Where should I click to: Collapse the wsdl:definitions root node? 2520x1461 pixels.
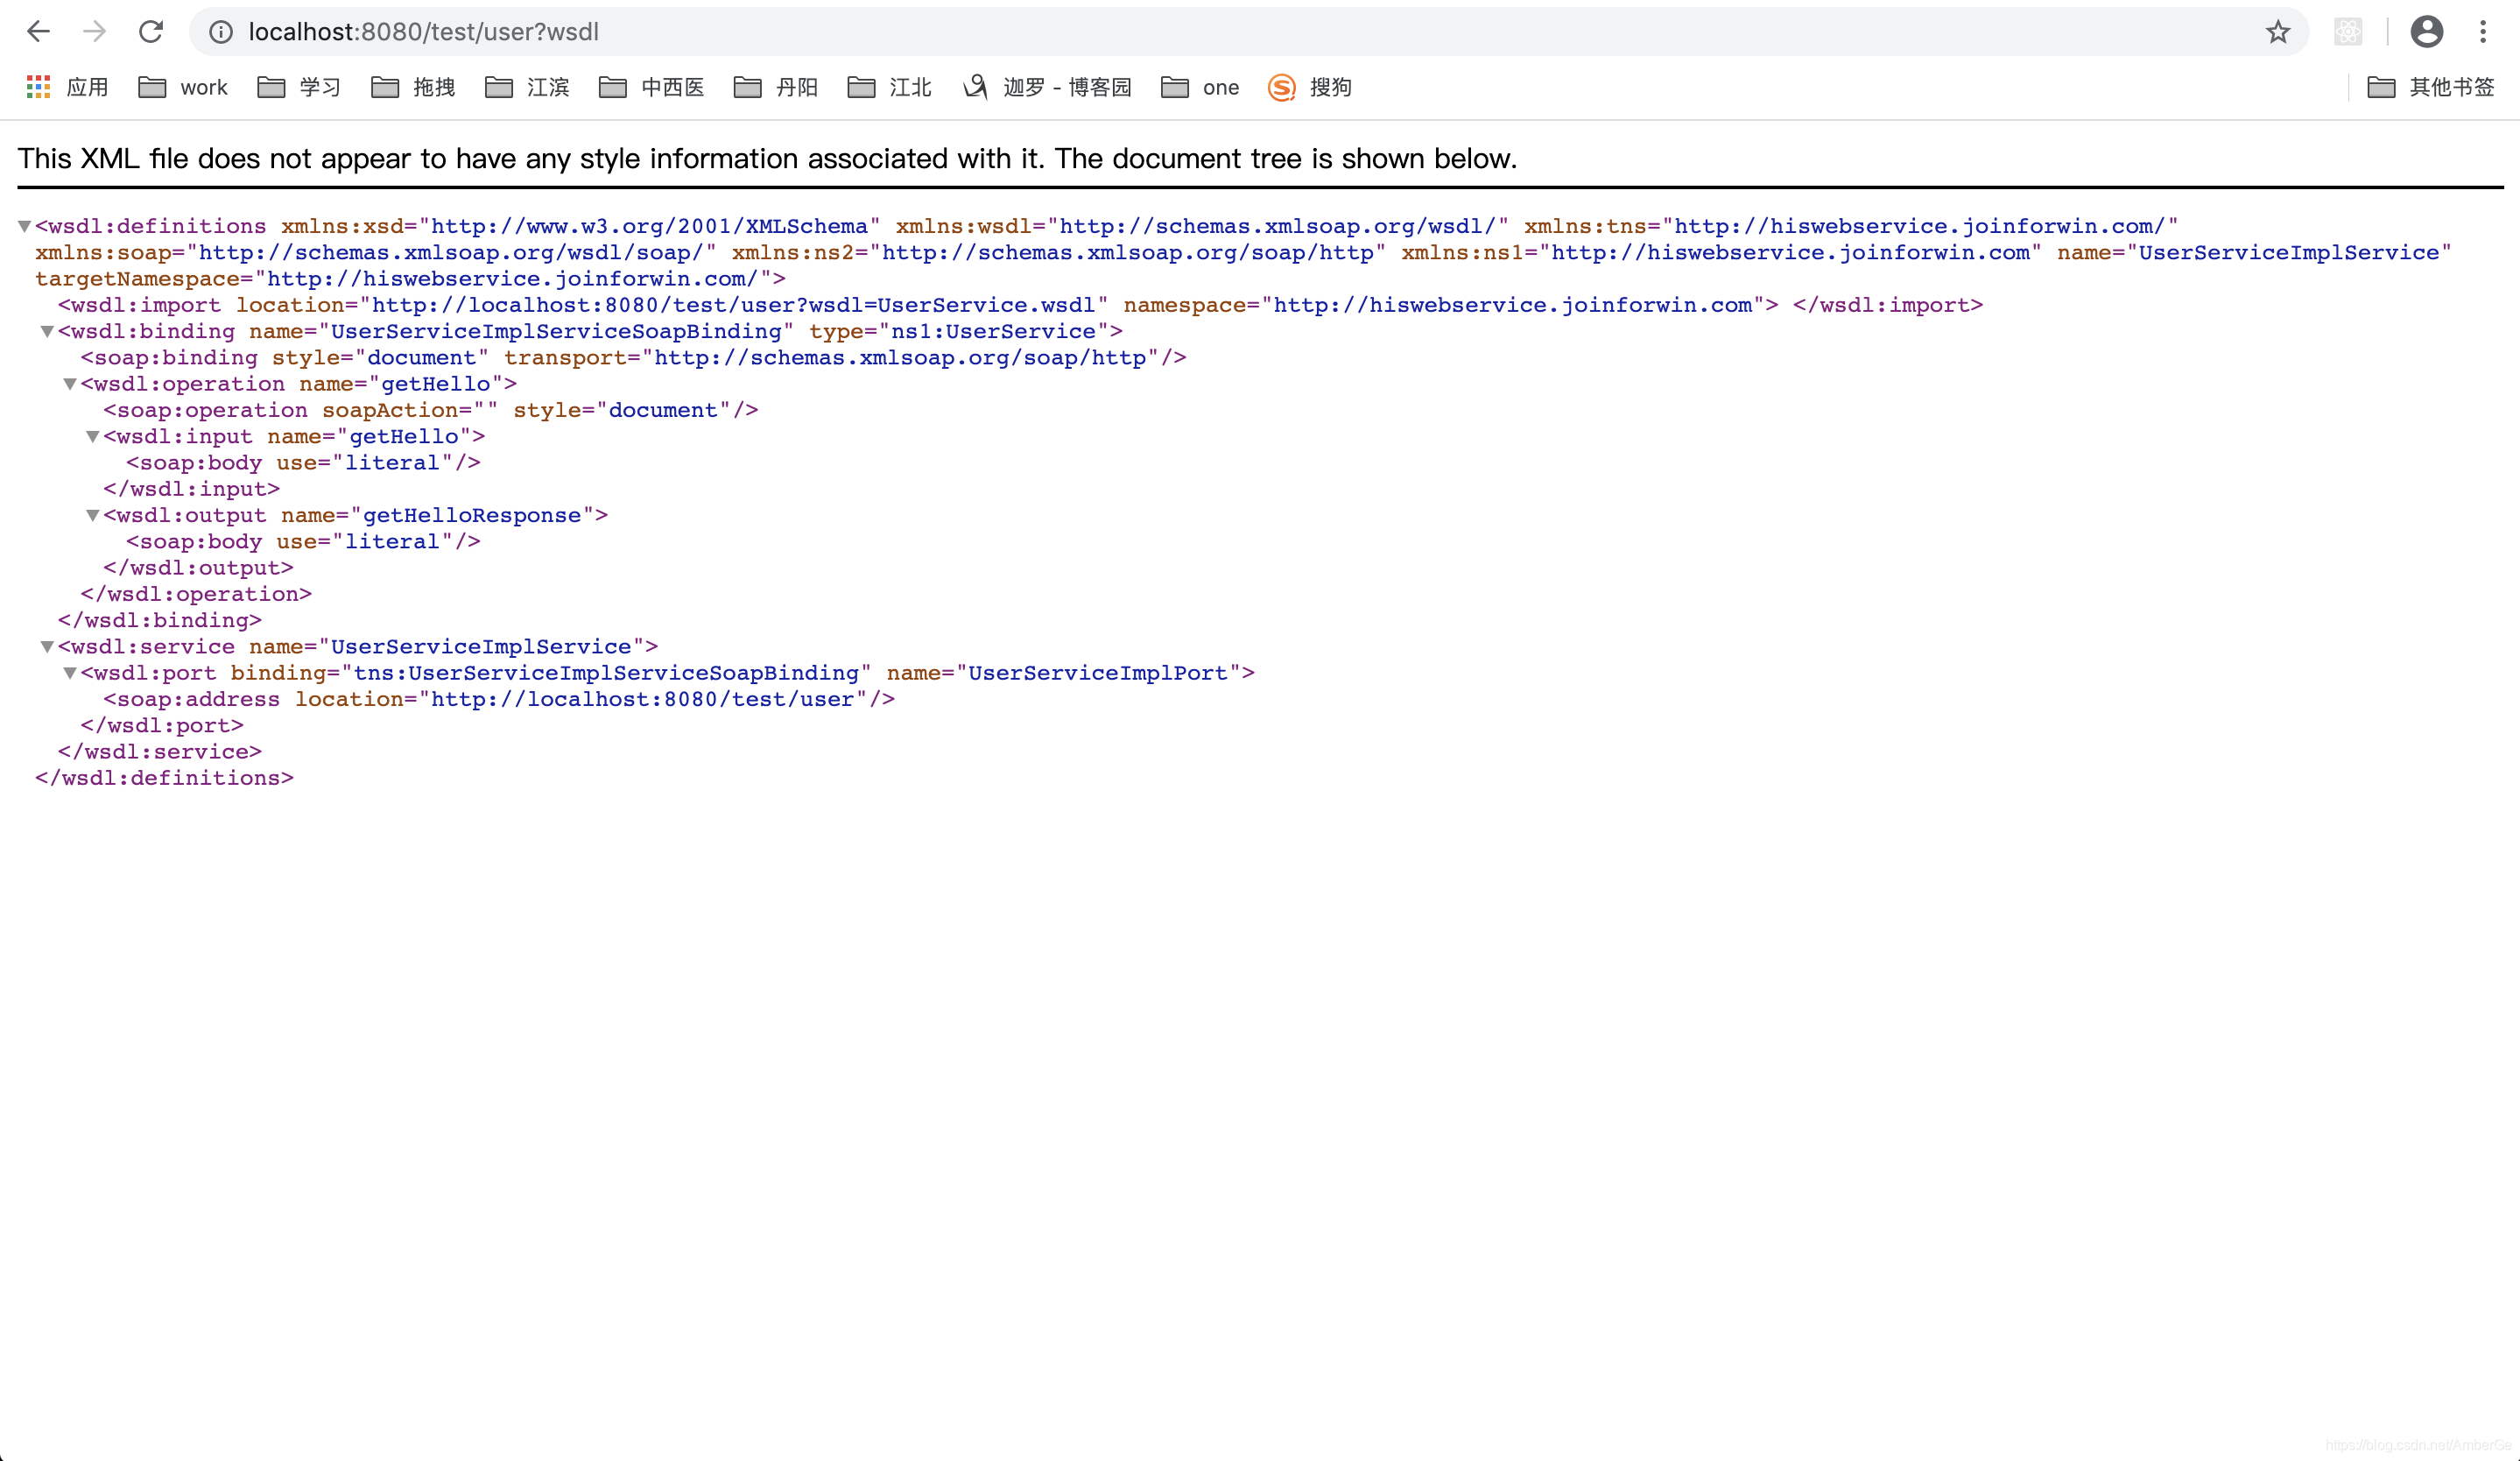click(x=24, y=227)
